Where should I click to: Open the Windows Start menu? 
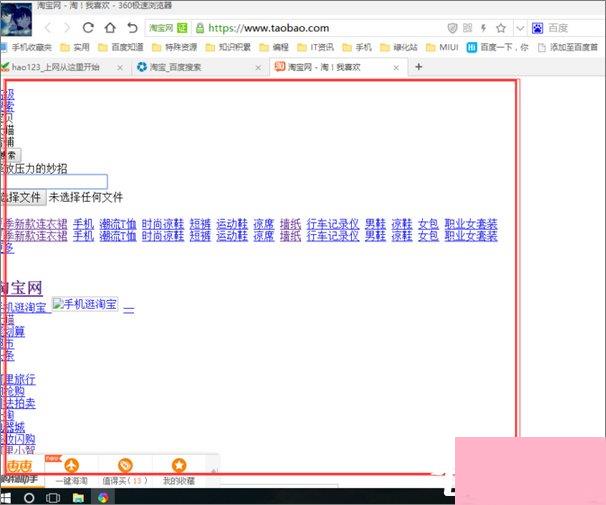click(x=6, y=497)
